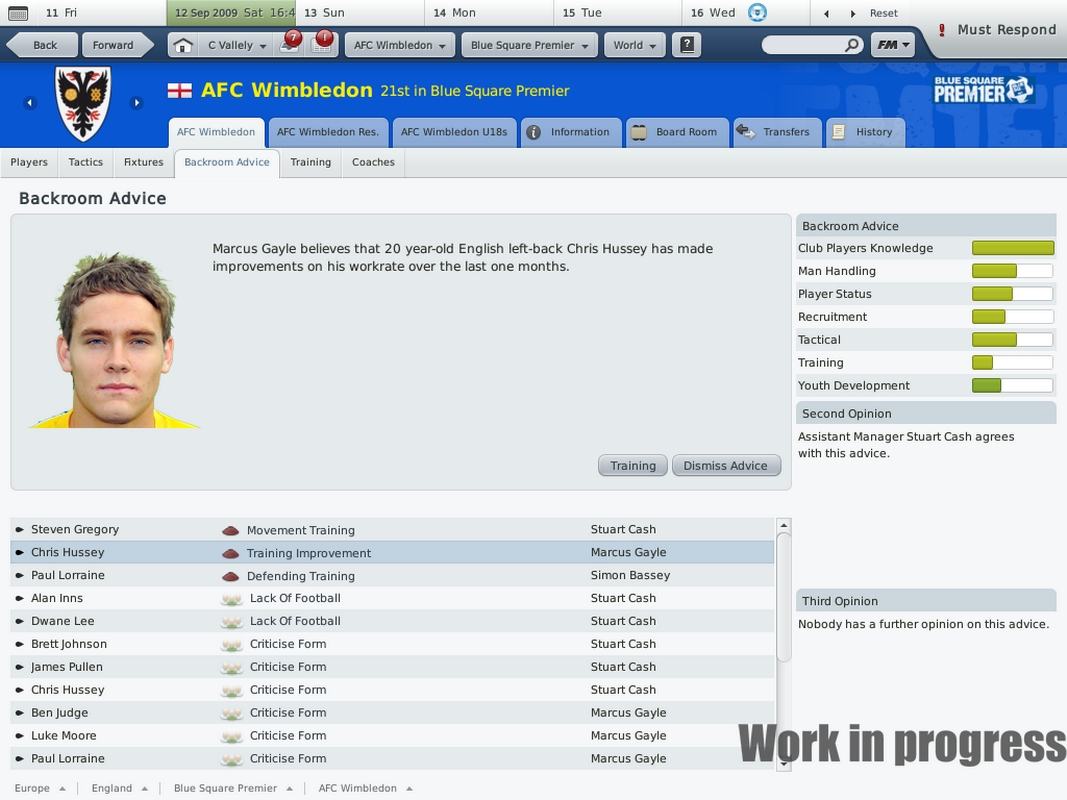Open the news icon with red alert badge
This screenshot has height=800, width=1067.
(x=322, y=44)
